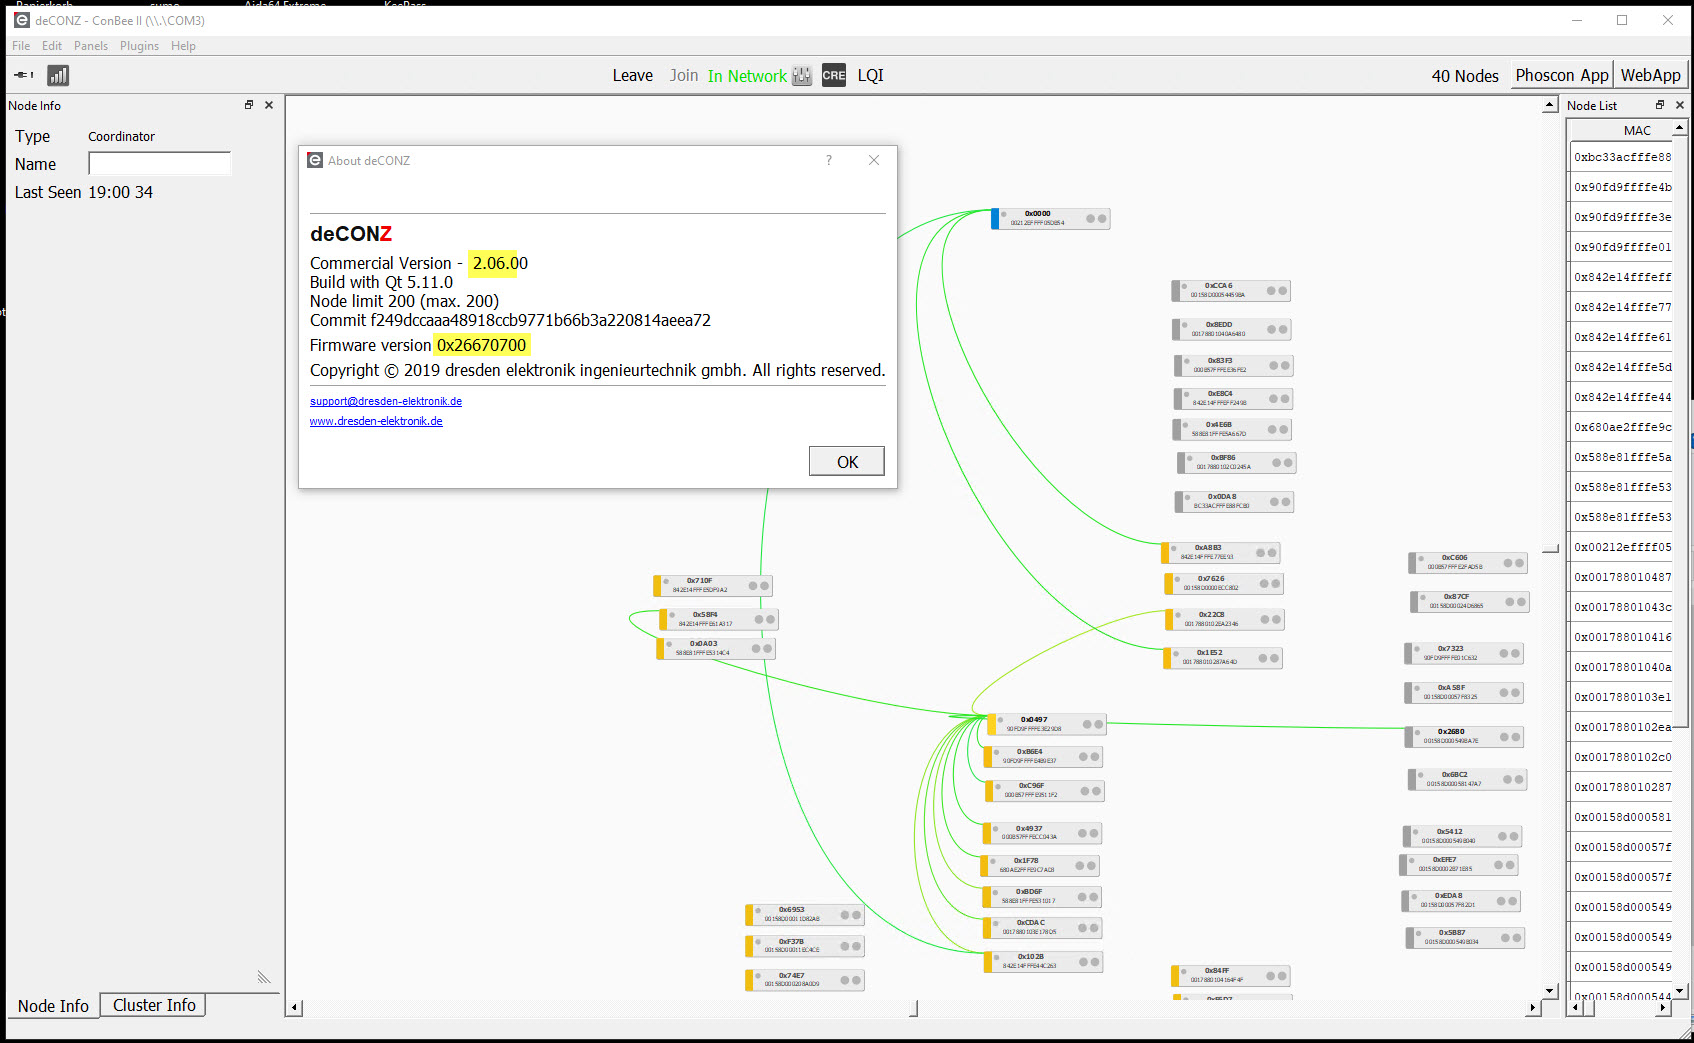Open the signal quality bars icon
Viewport: 1694px width, 1043px height.
coord(57,75)
